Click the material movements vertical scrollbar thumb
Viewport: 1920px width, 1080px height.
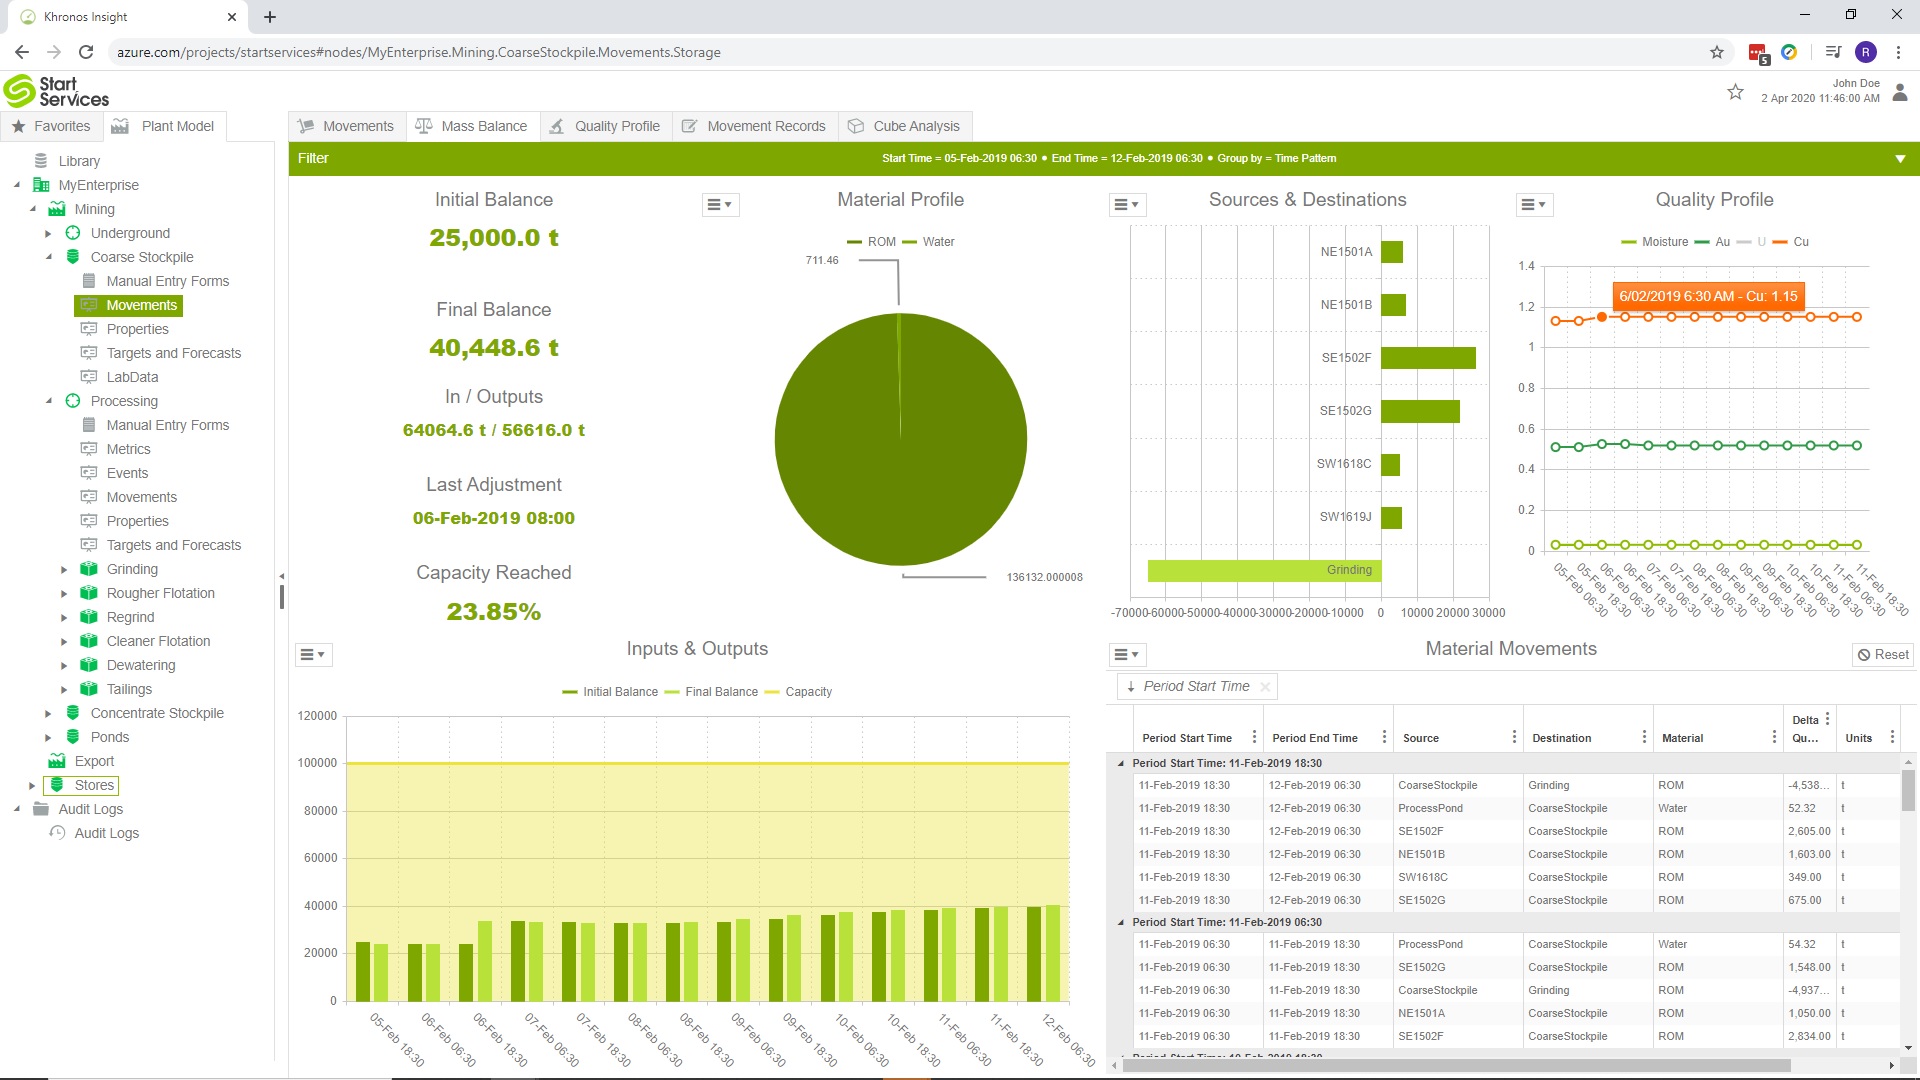(1908, 790)
